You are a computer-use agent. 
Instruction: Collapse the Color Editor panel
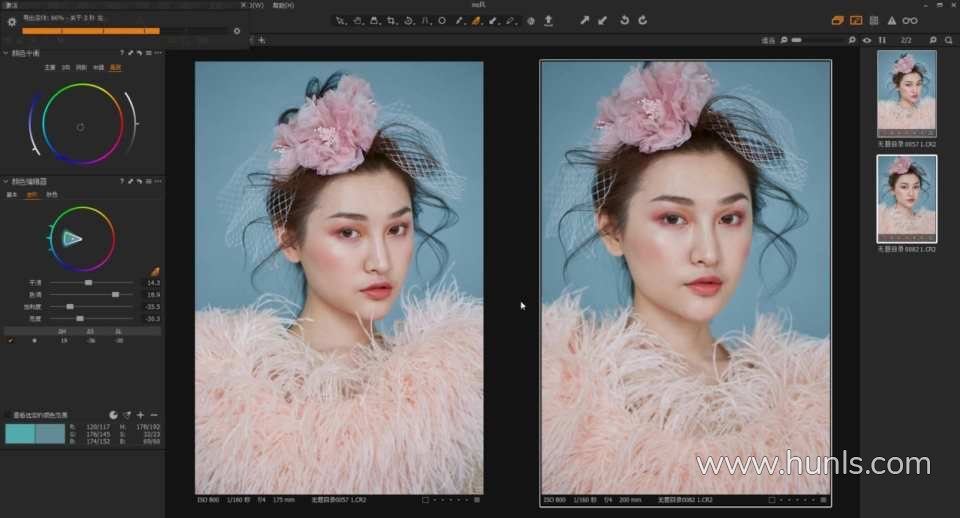pos(6,181)
